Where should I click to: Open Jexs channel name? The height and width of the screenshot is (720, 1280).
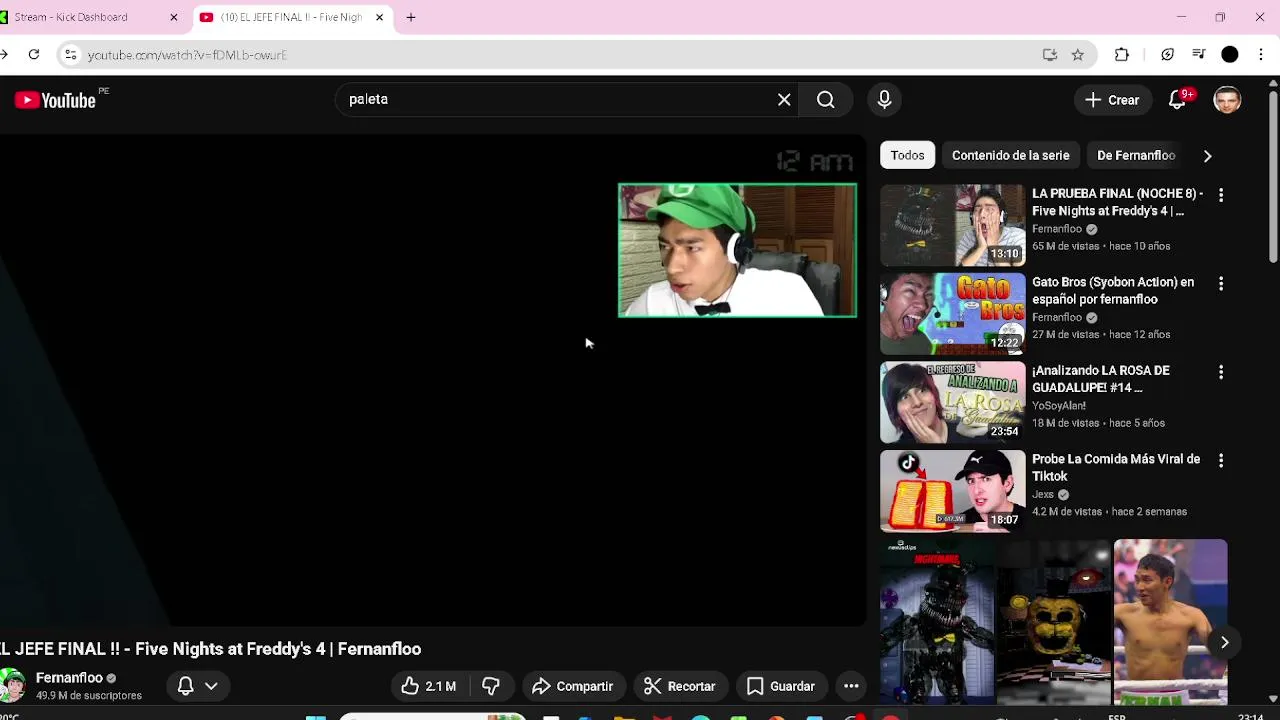coord(1043,495)
